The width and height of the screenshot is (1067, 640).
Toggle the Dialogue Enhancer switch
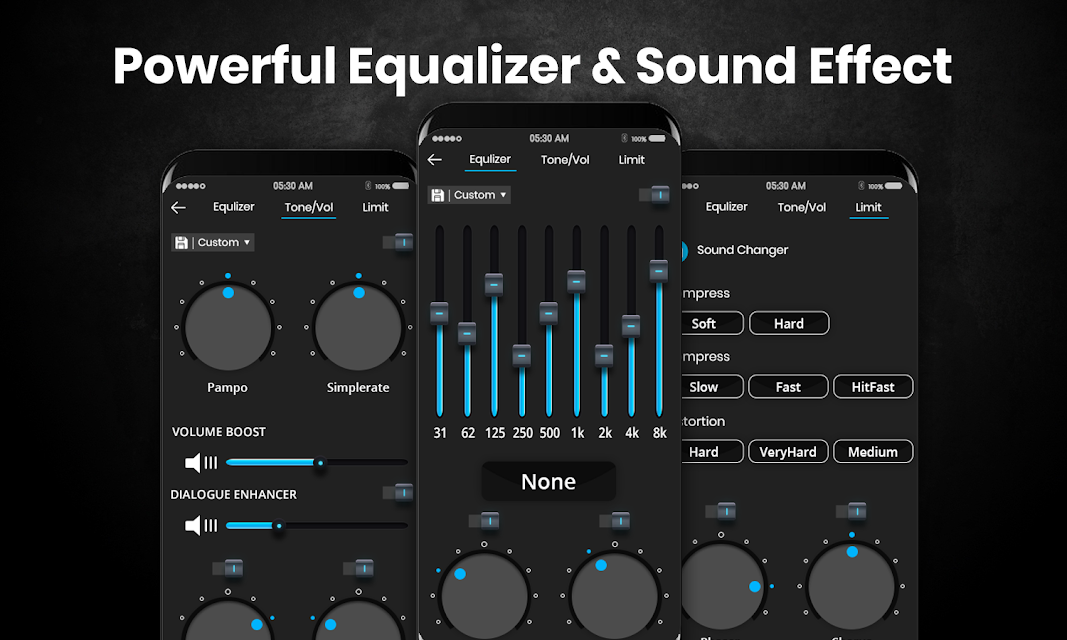[397, 492]
